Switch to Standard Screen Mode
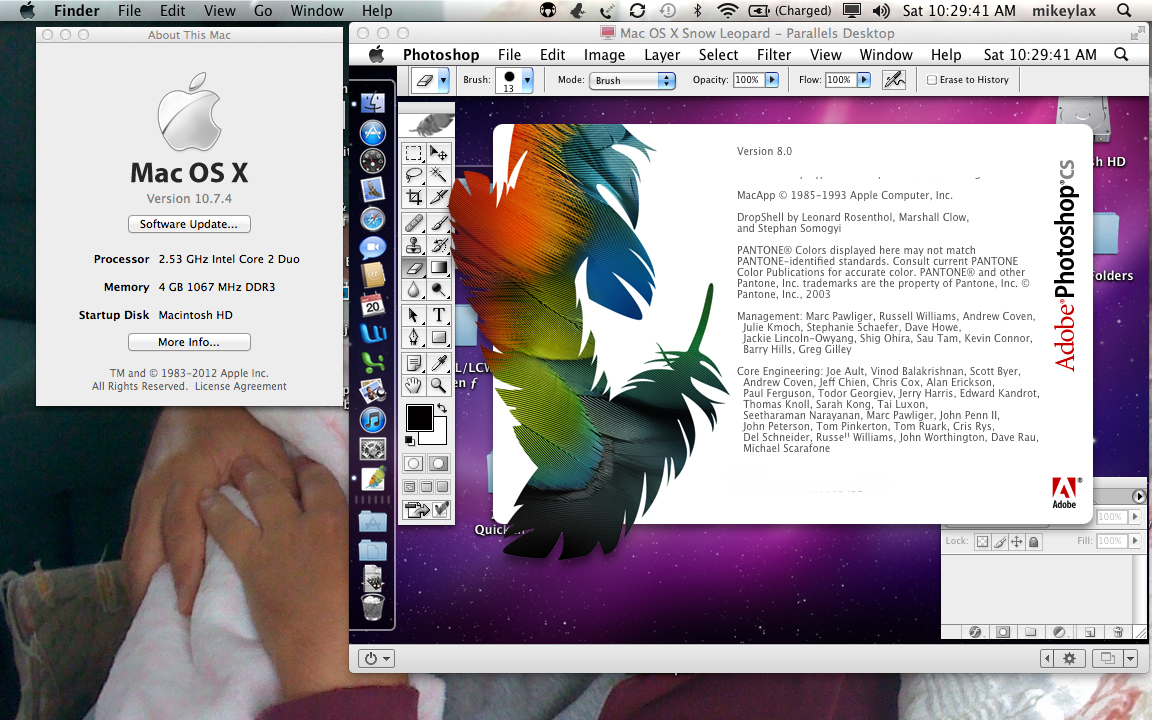Screen dimensions: 1152x720 pos(410,486)
